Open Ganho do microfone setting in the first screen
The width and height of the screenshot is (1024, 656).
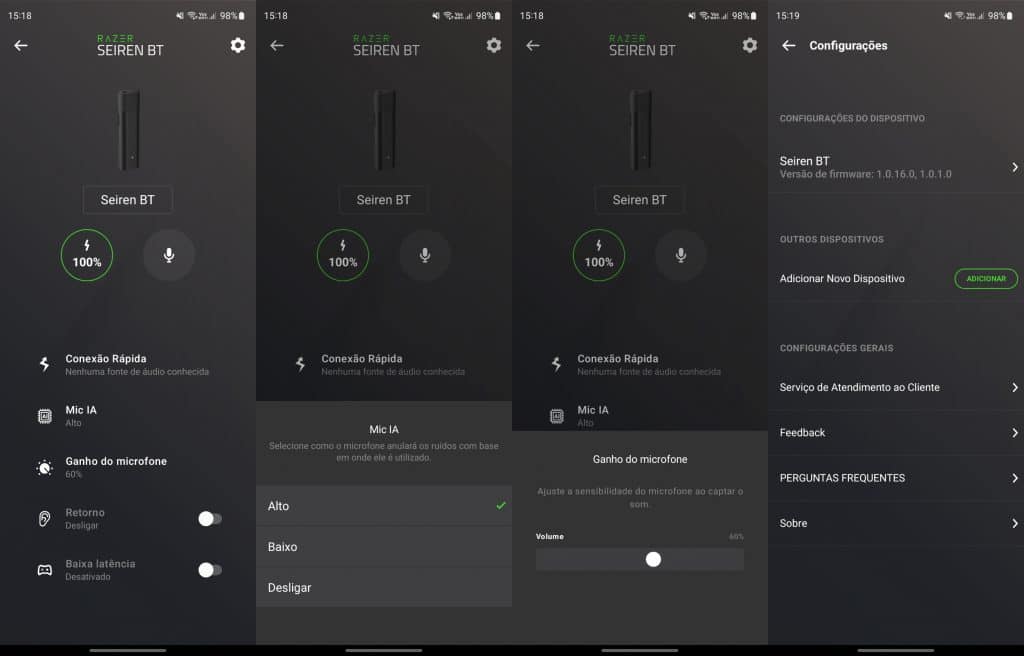pyautogui.click(x=128, y=467)
